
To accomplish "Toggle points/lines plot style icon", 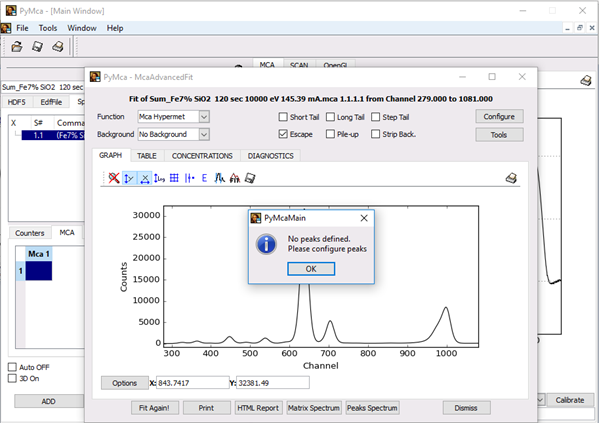I will 189,178.
